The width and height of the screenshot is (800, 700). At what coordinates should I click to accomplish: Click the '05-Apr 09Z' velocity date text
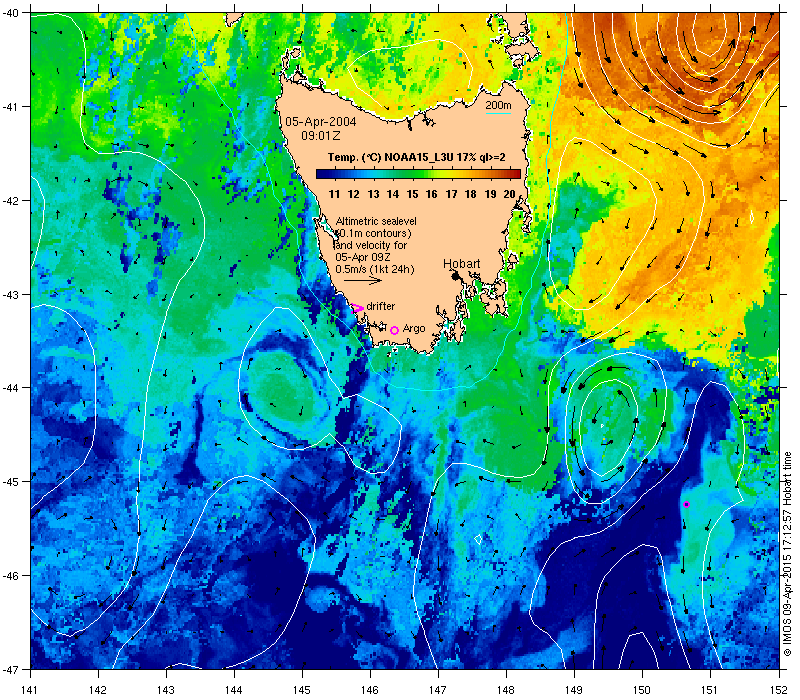363,257
